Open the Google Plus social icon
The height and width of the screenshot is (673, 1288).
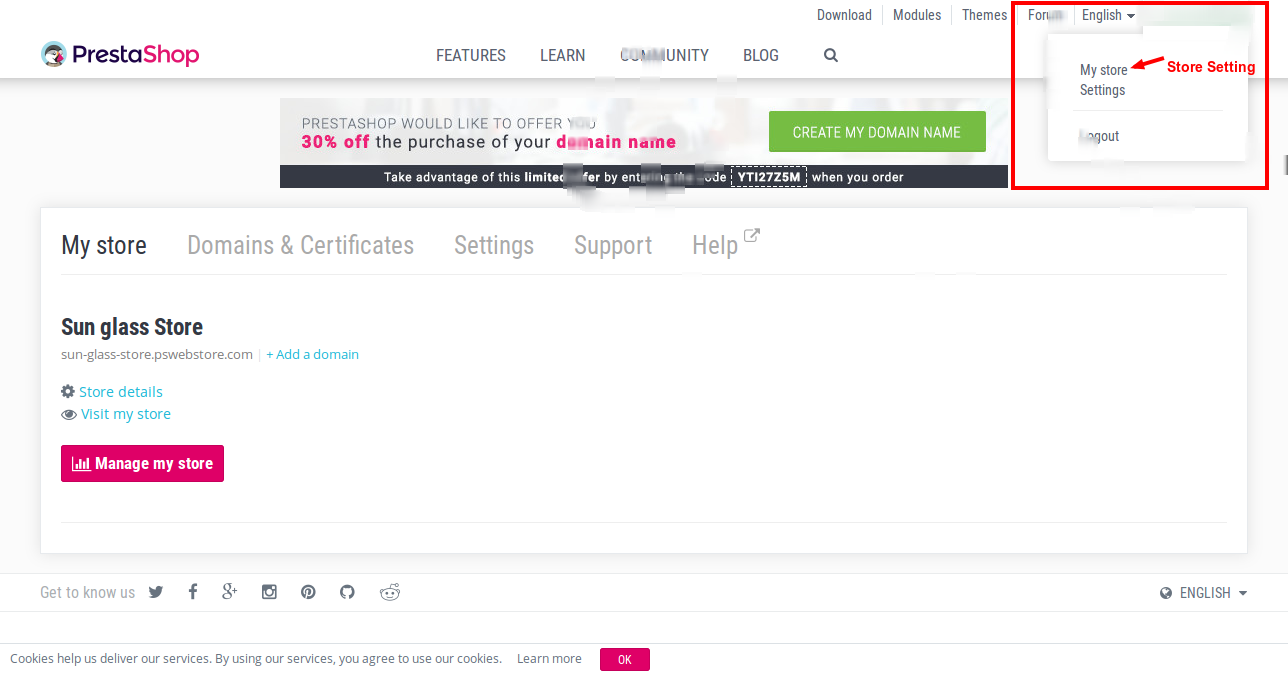[230, 592]
